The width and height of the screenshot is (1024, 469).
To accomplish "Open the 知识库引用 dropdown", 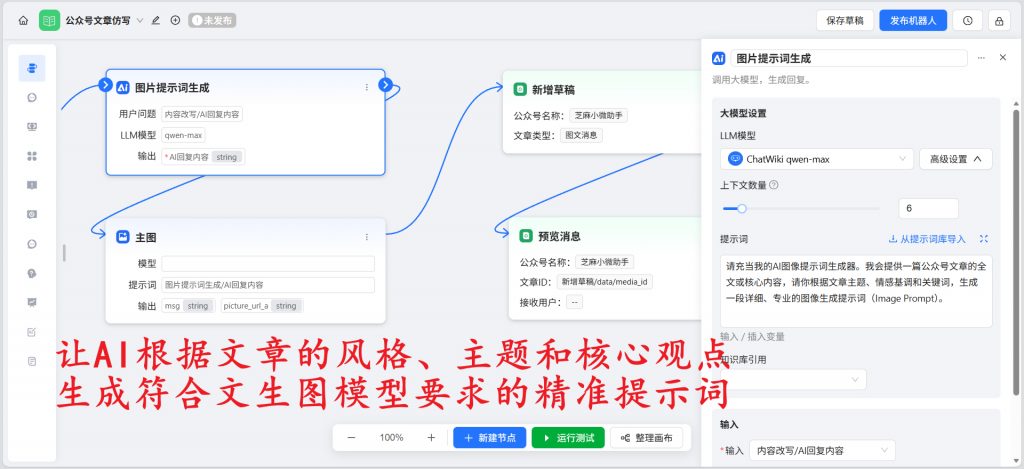I will point(793,380).
